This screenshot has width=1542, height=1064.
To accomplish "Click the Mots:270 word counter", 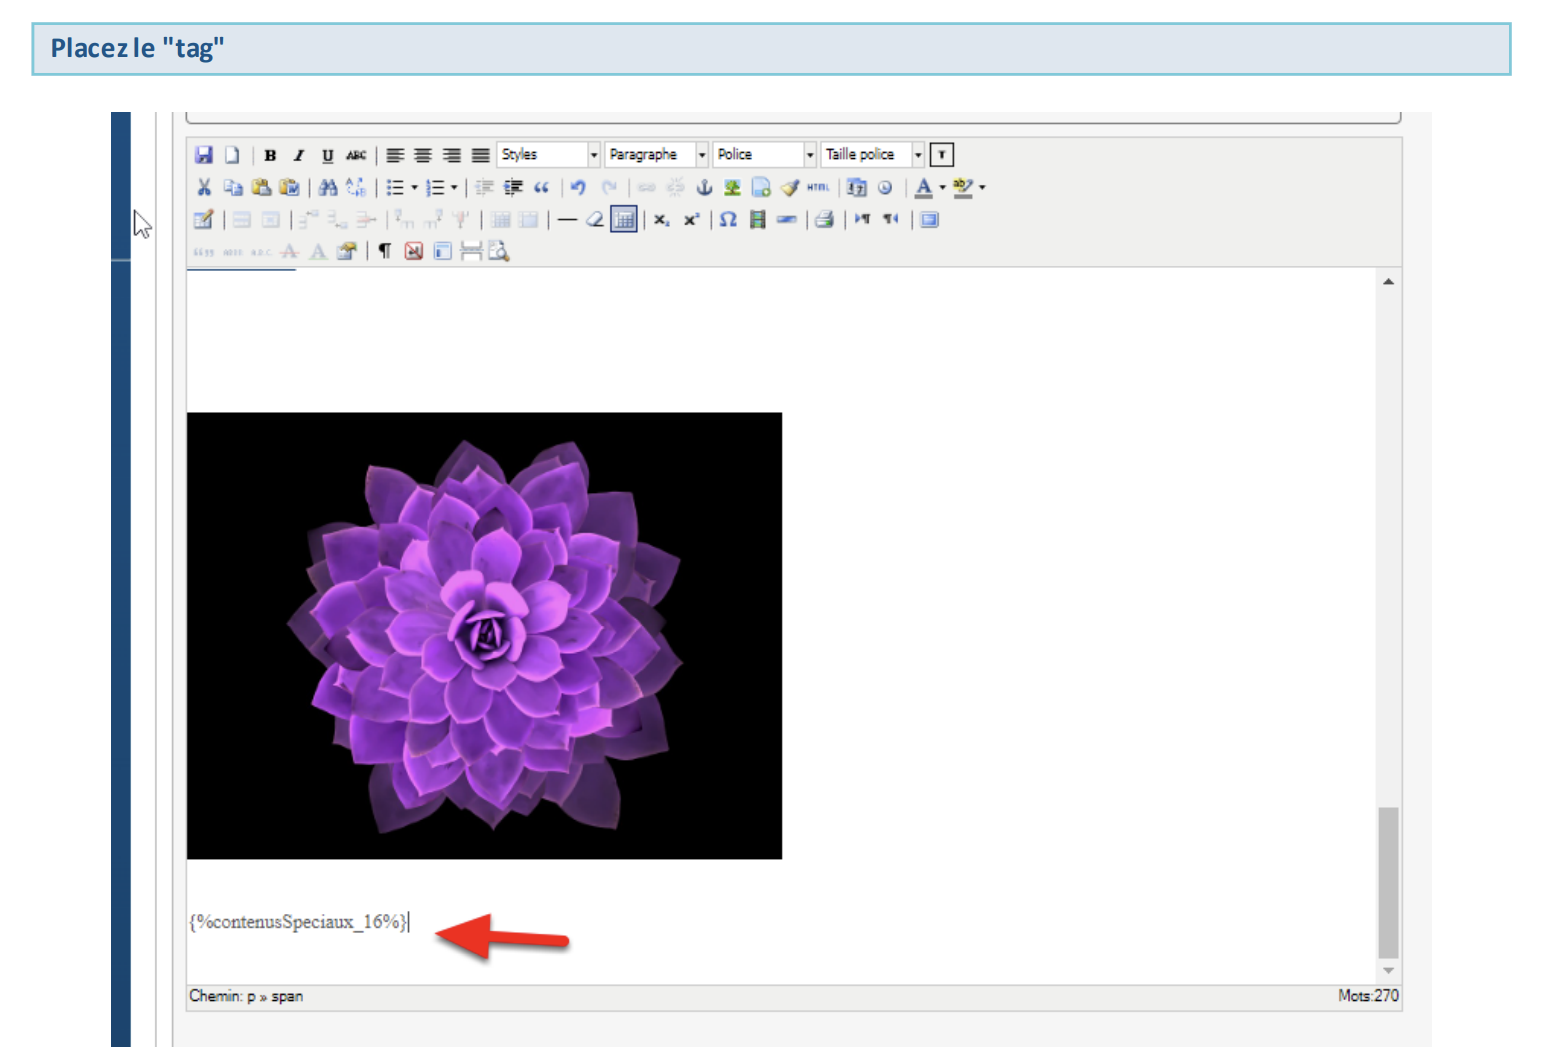I will coord(1368,996).
